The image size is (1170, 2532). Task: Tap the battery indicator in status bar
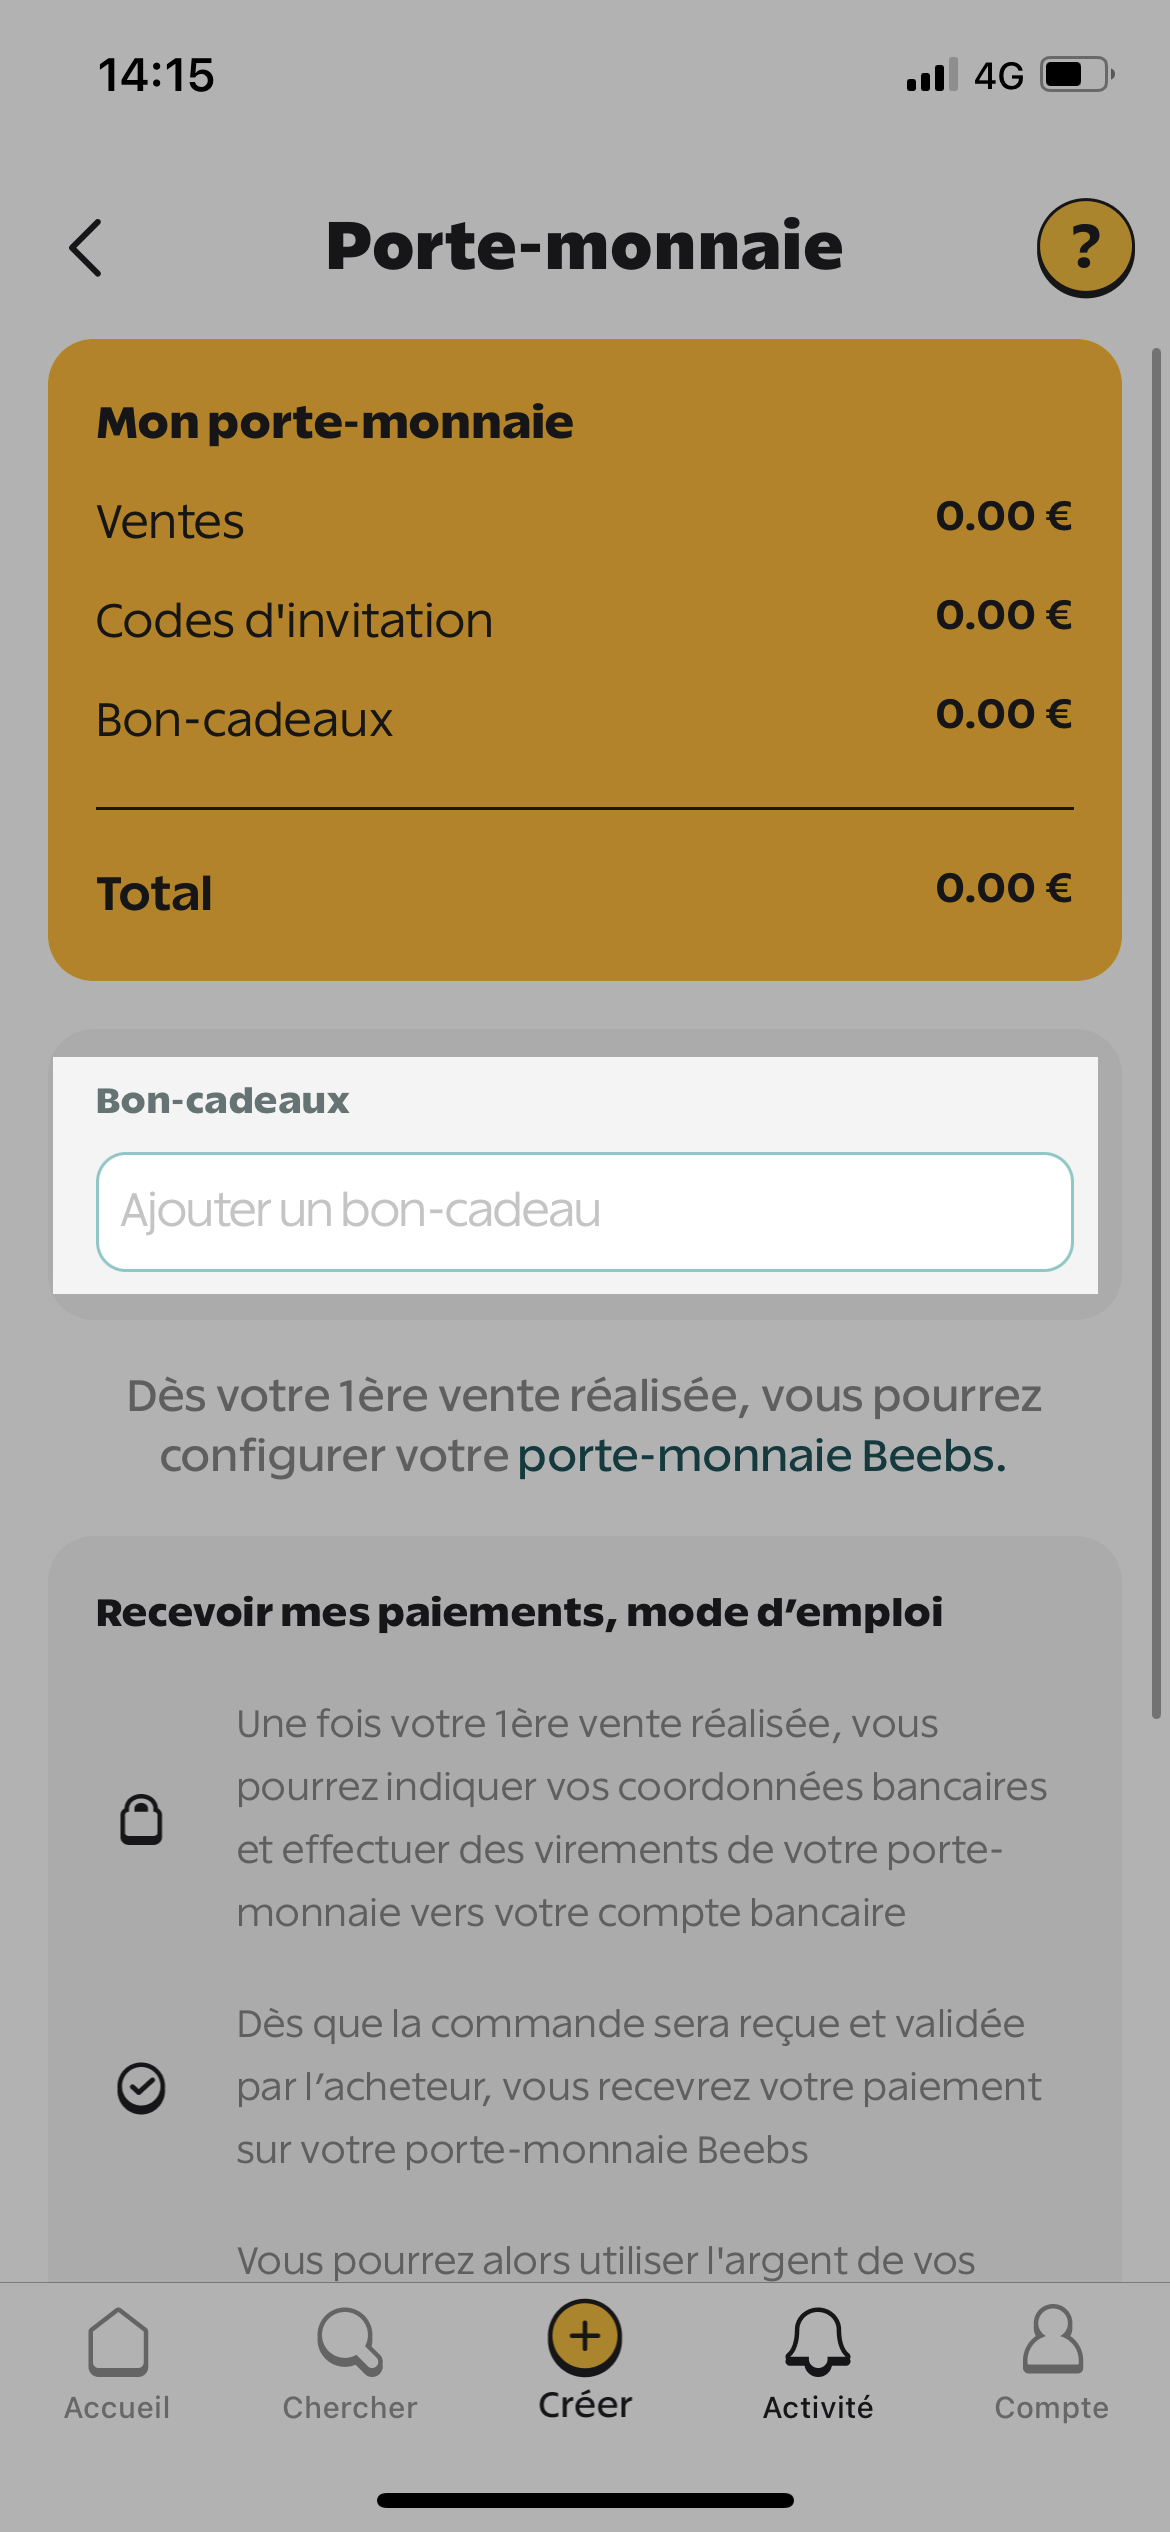[1078, 75]
